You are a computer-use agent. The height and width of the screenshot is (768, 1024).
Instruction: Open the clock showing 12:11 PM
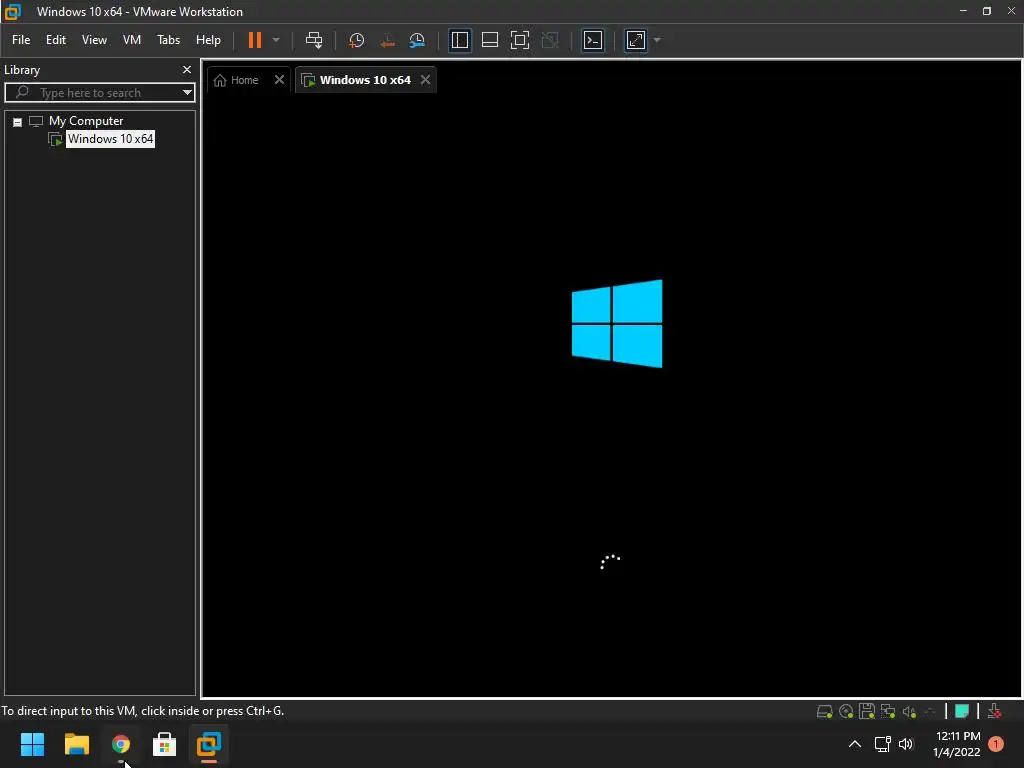(957, 744)
